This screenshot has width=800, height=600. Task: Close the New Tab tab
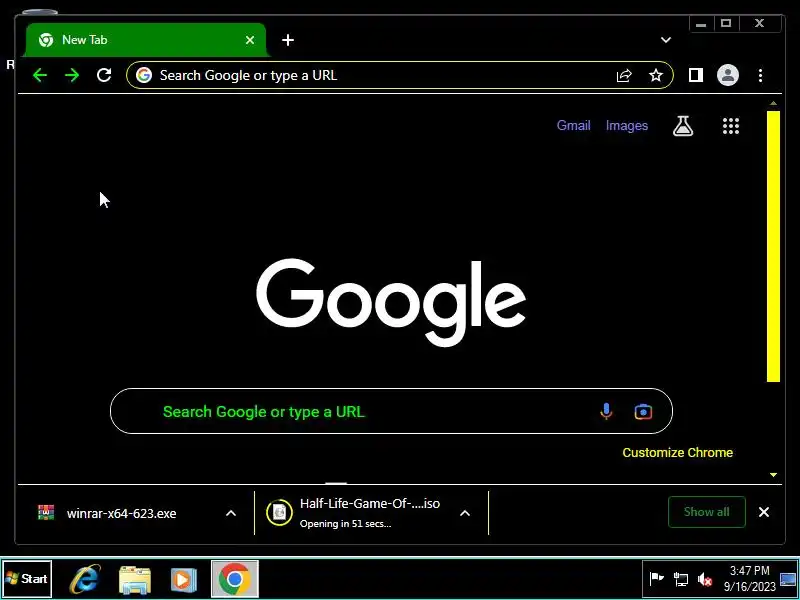pyautogui.click(x=250, y=40)
